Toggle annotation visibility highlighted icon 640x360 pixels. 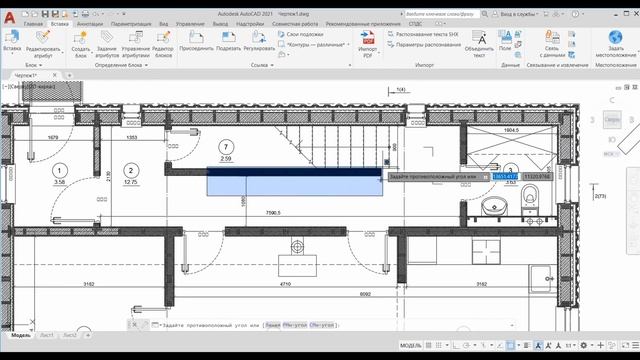pos(538,345)
